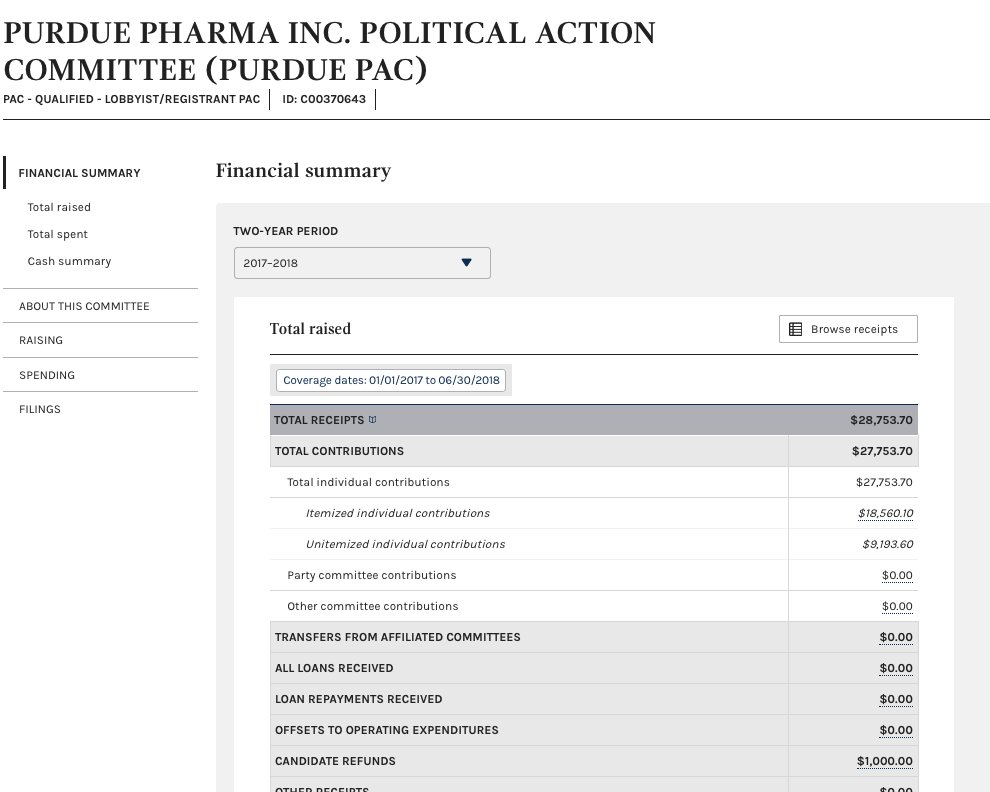990x792 pixels.
Task: Go to Total raised in the sidebar
Action: coord(59,207)
